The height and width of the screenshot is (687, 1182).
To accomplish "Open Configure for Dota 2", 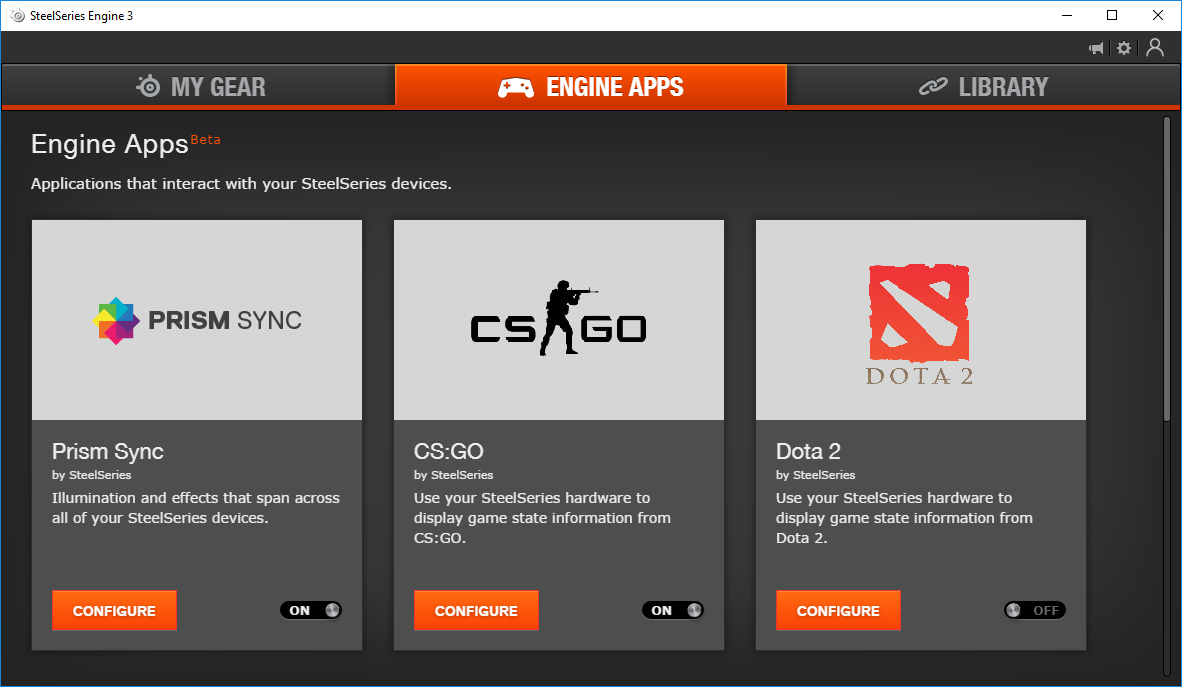I will 838,611.
